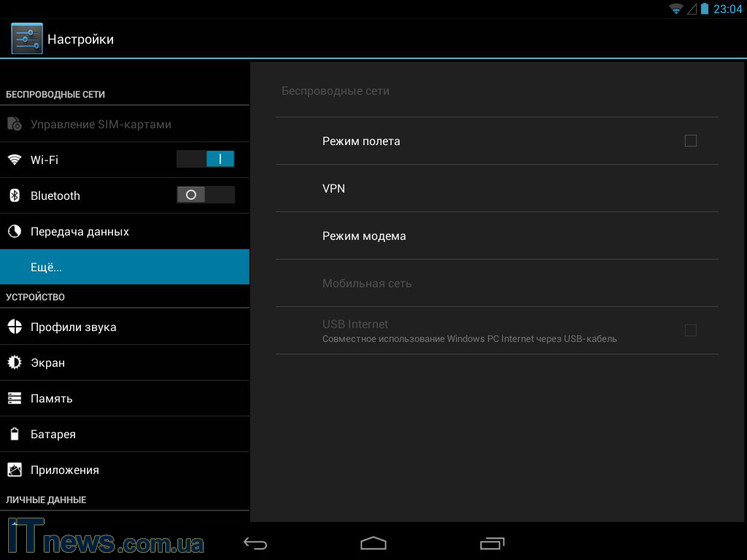
Task: Click the data usage icon
Action: click(x=15, y=232)
